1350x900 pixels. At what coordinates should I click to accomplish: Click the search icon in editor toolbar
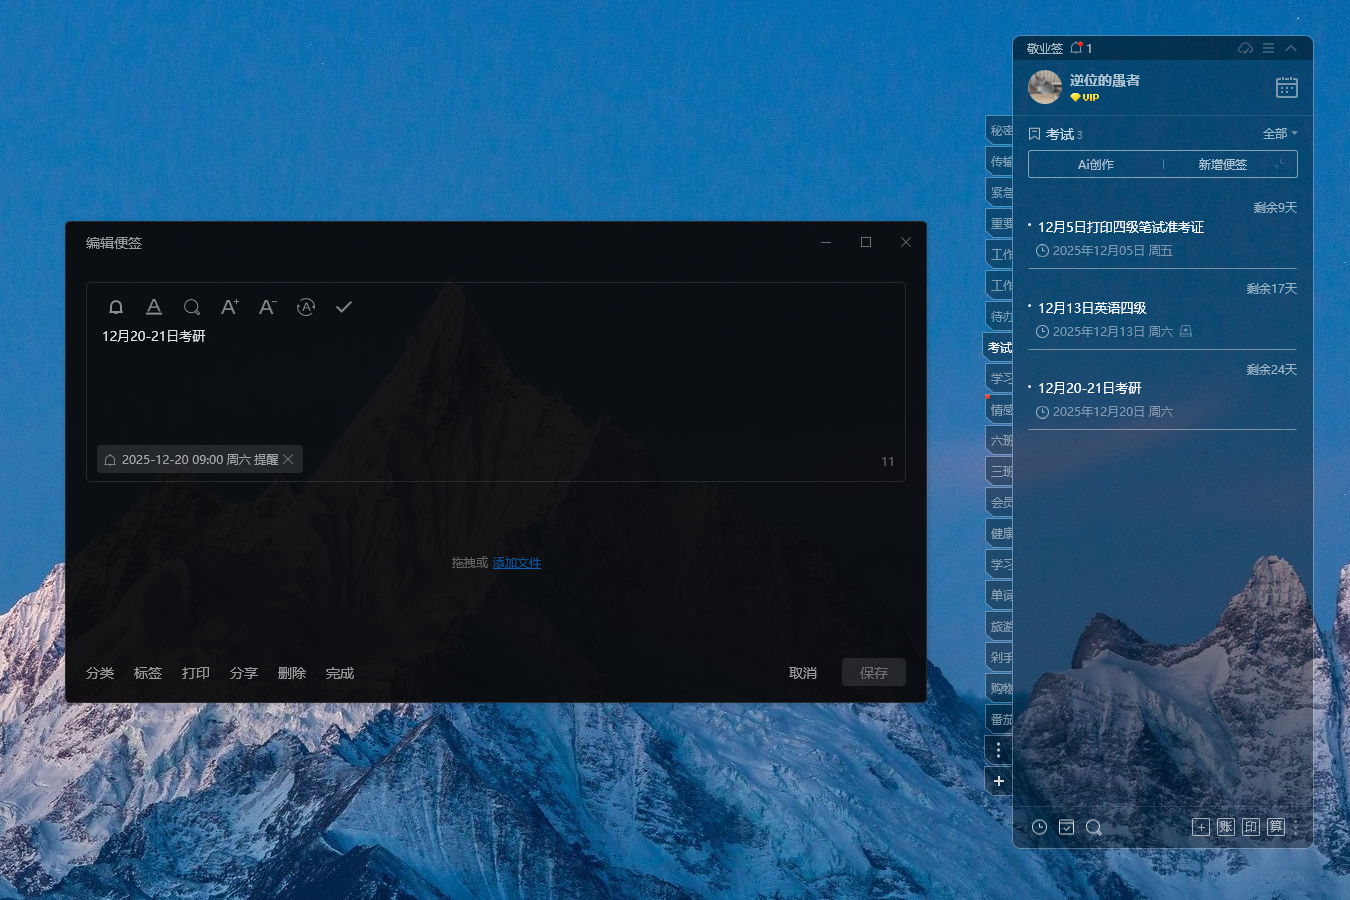(x=192, y=307)
